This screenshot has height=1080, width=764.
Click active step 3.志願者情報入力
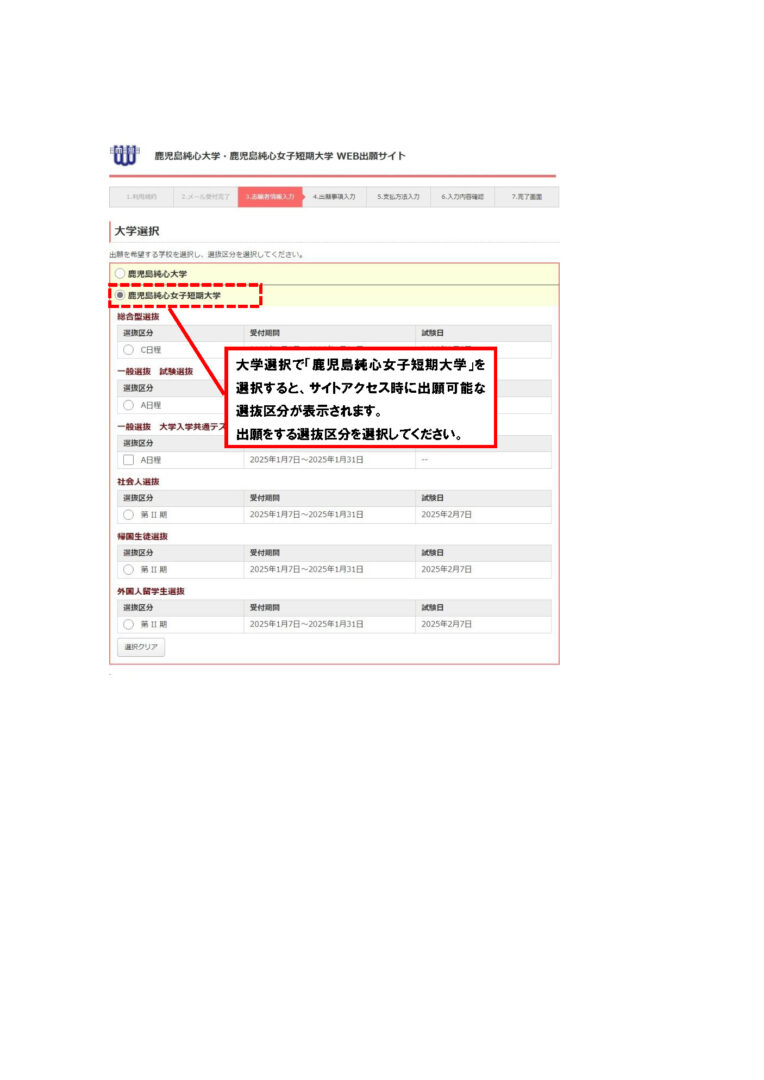(269, 197)
